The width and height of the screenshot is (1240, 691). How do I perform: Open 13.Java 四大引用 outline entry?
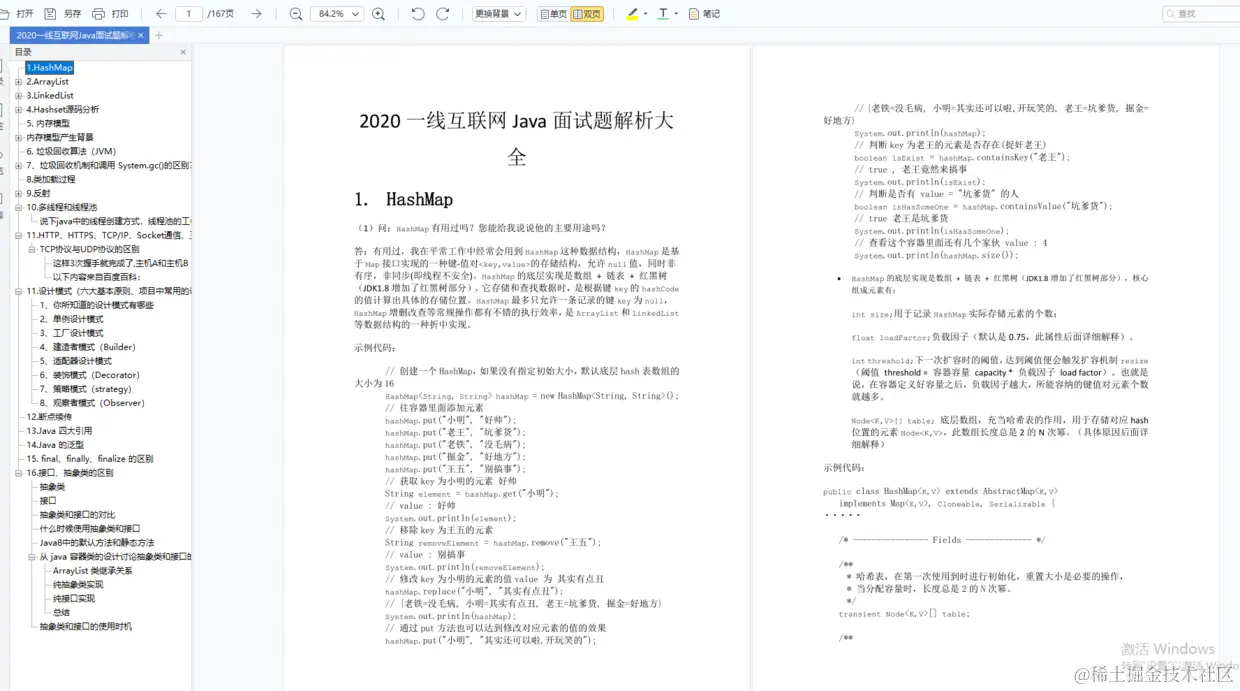[x=58, y=431]
